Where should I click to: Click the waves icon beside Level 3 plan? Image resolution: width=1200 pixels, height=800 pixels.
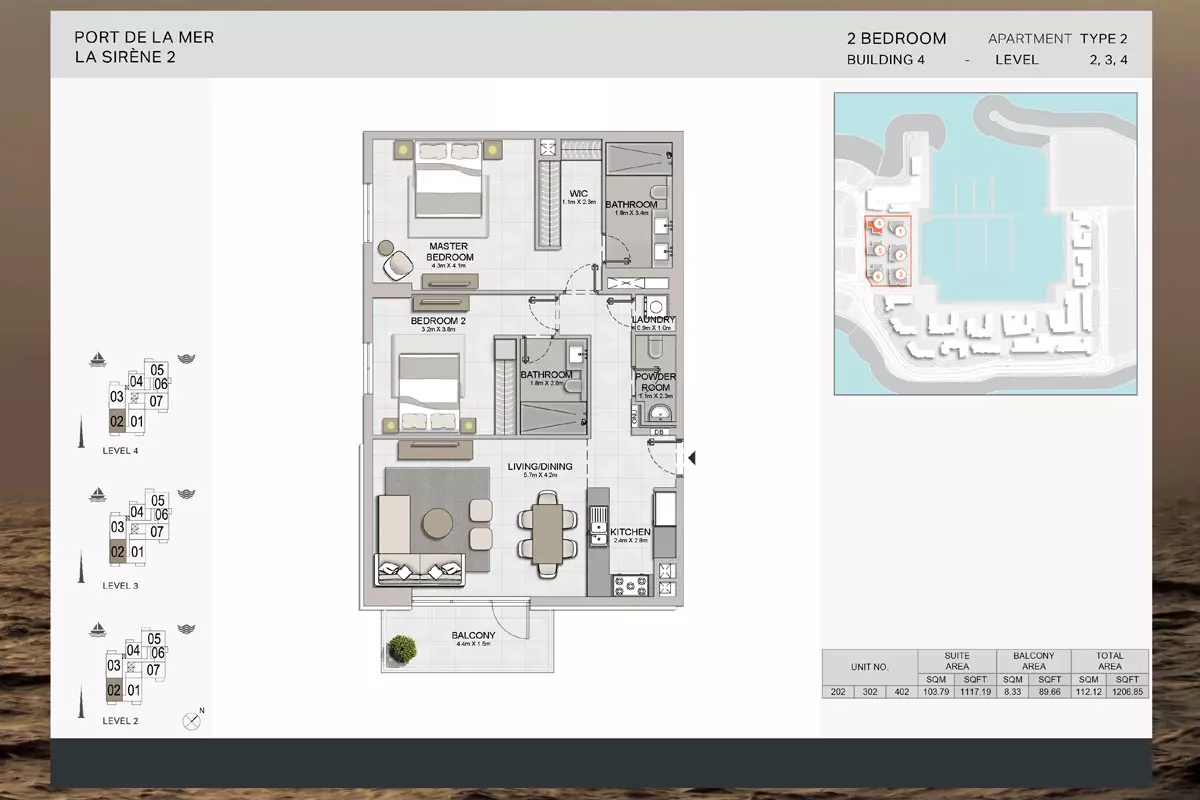[x=186, y=494]
